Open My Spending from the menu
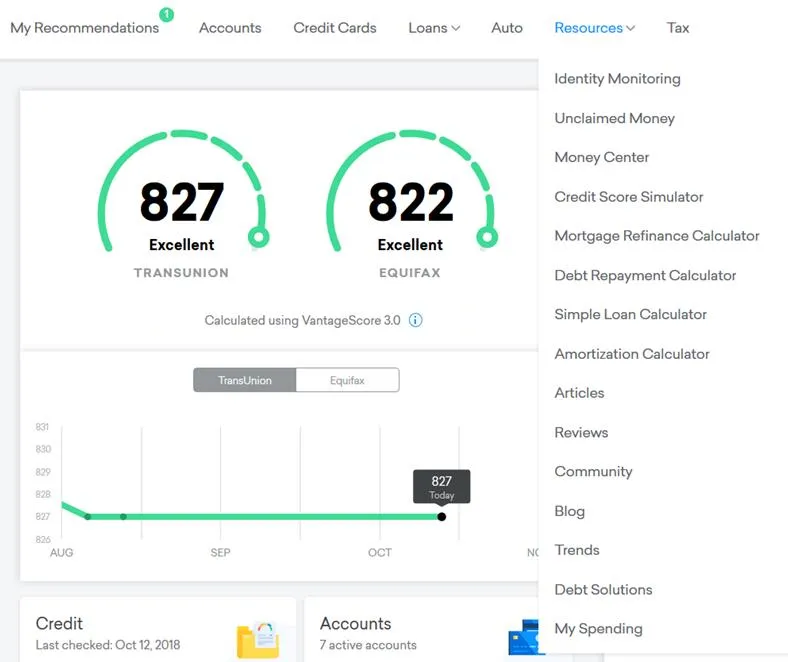 (598, 629)
